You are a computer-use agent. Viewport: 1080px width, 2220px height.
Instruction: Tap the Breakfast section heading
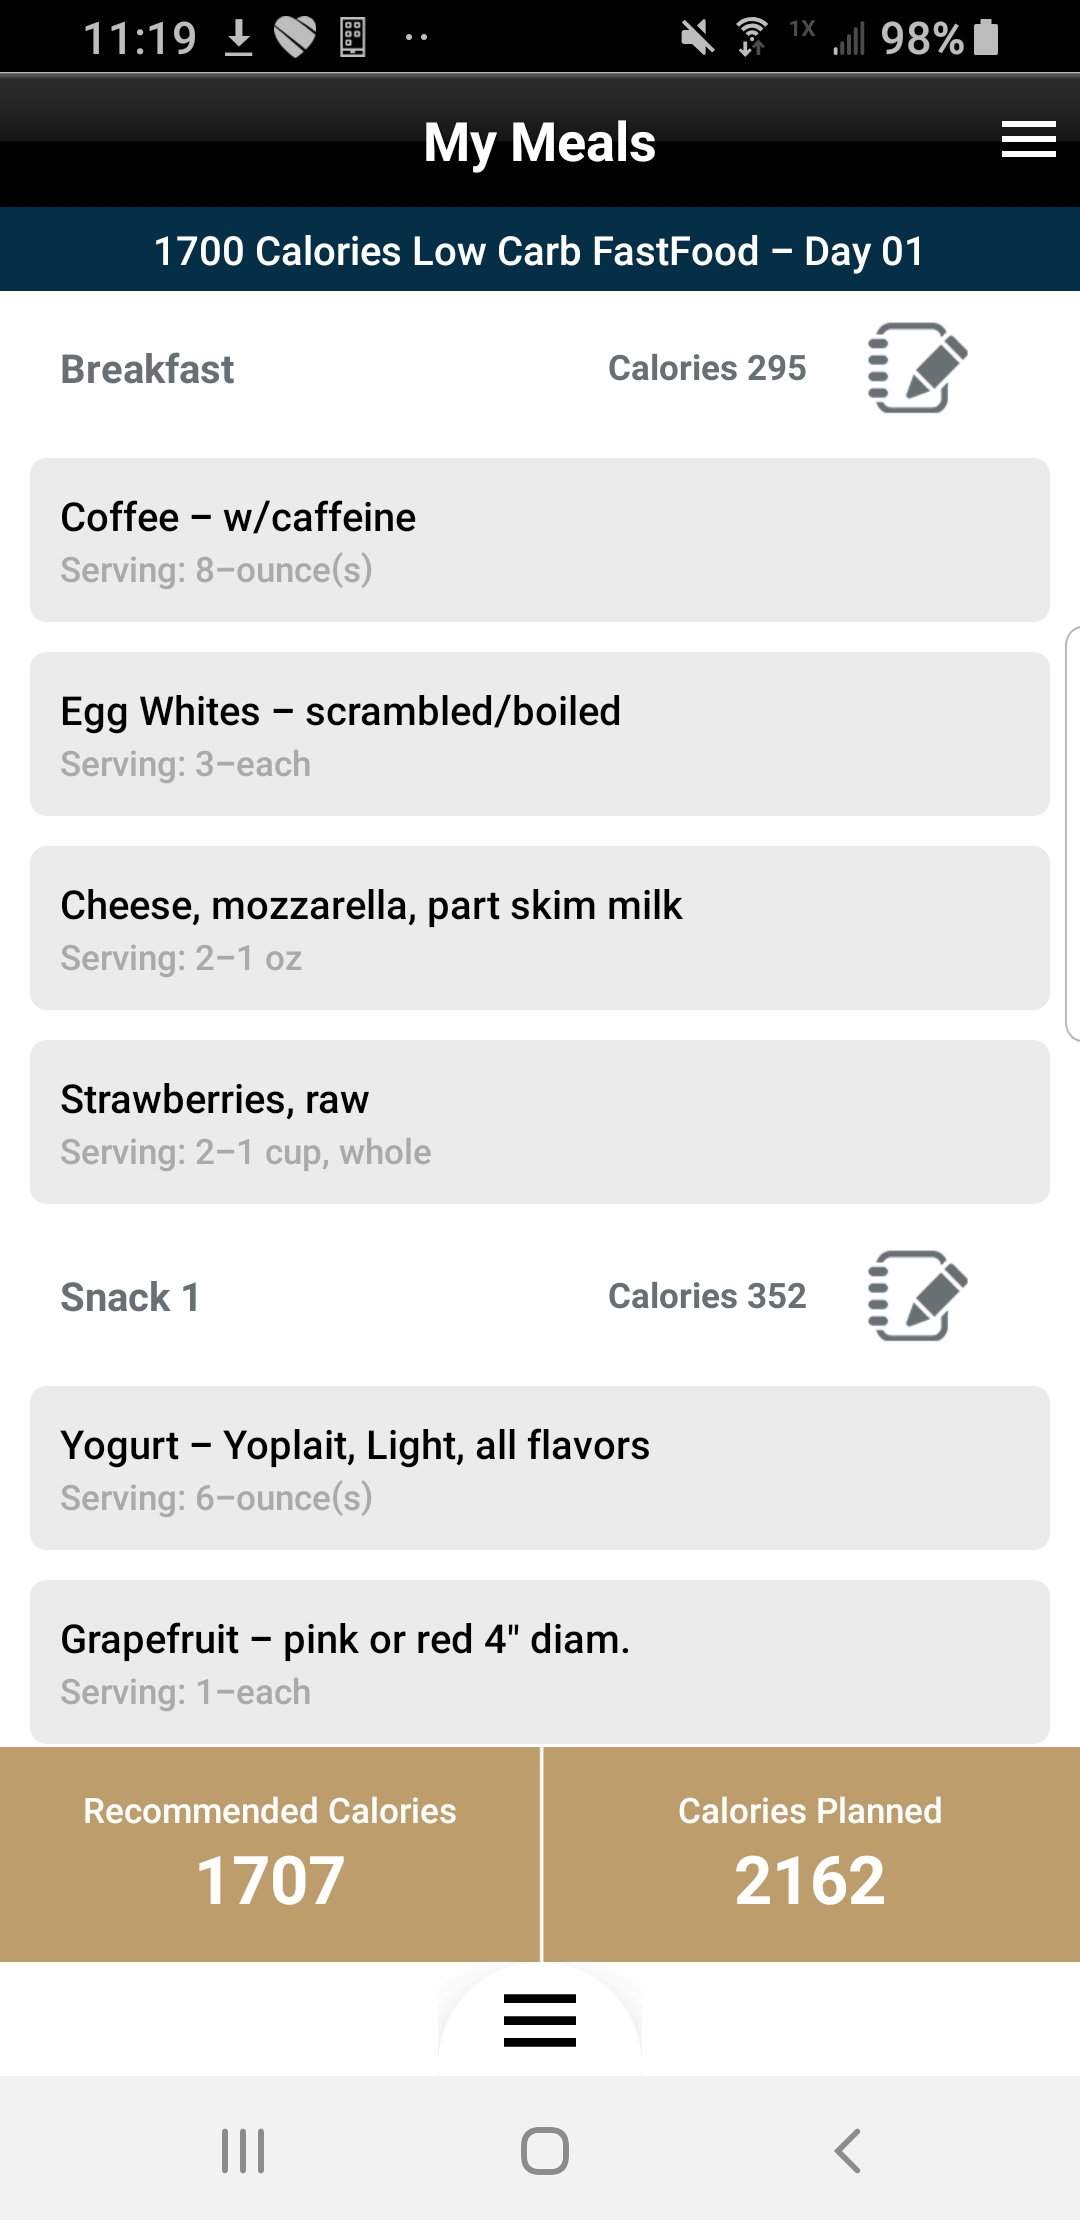[147, 369]
